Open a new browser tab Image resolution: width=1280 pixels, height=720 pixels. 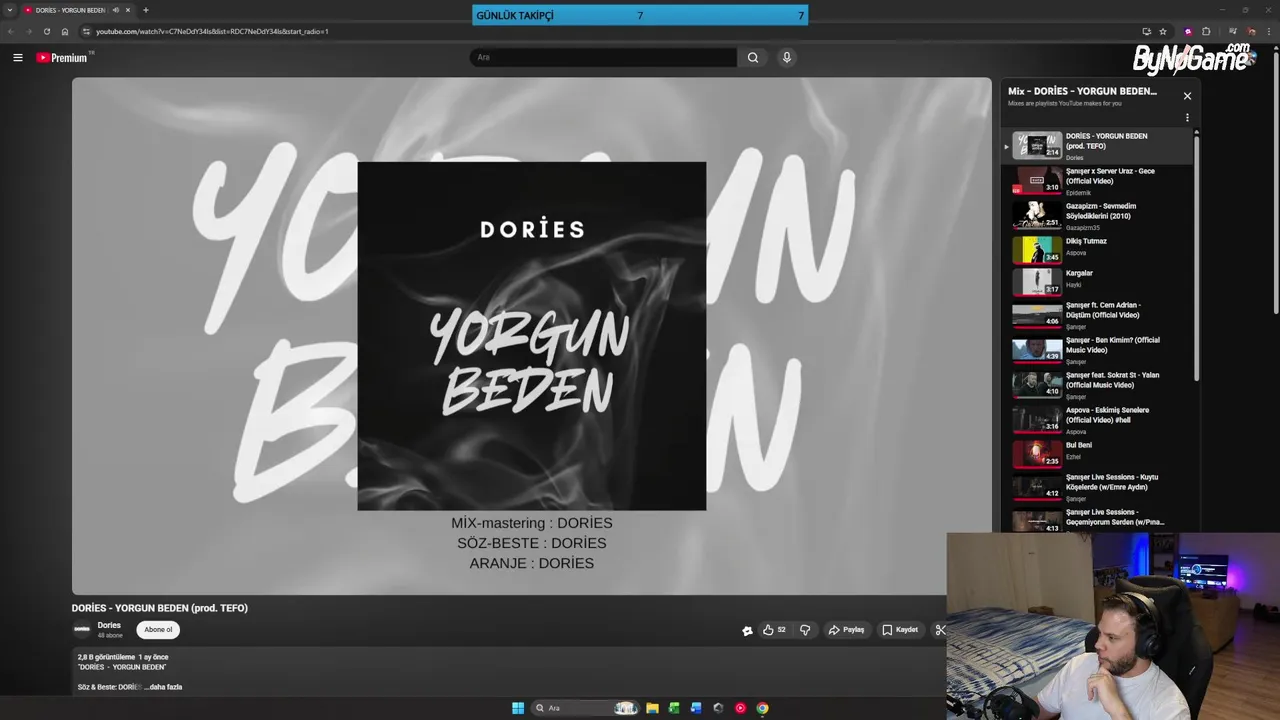pyautogui.click(x=146, y=10)
